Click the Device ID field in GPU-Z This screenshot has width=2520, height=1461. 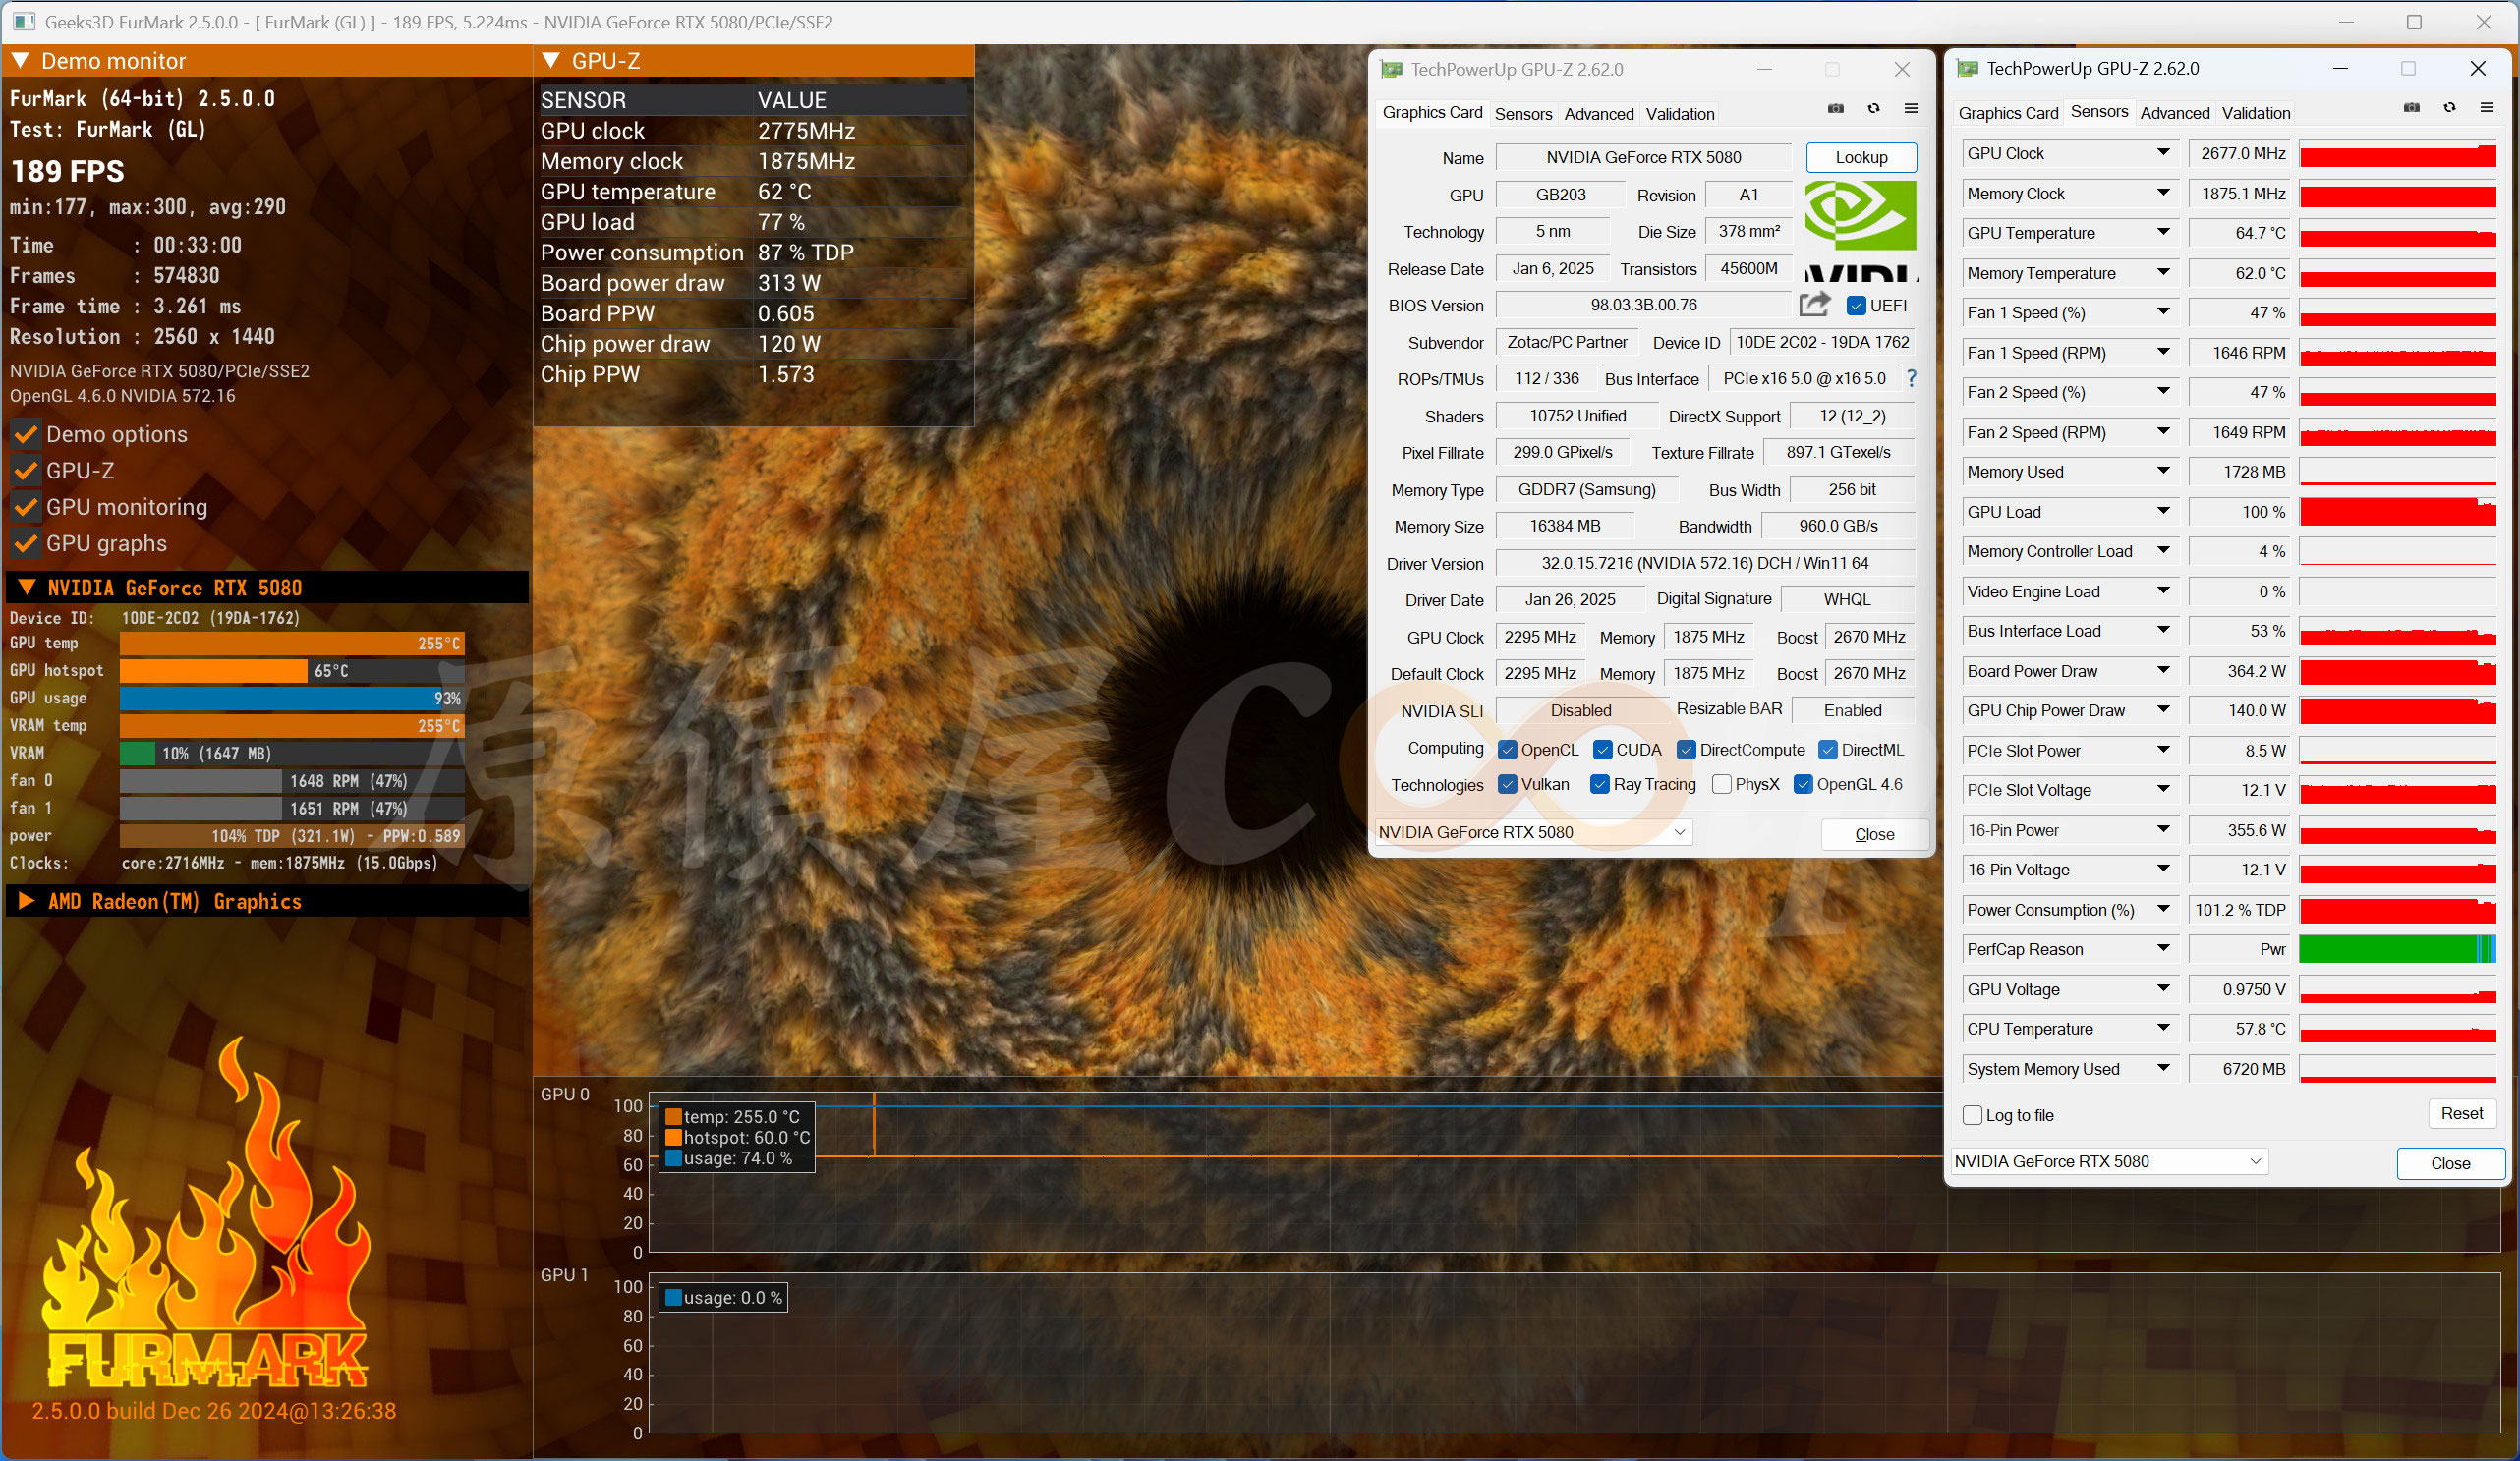point(1822,342)
